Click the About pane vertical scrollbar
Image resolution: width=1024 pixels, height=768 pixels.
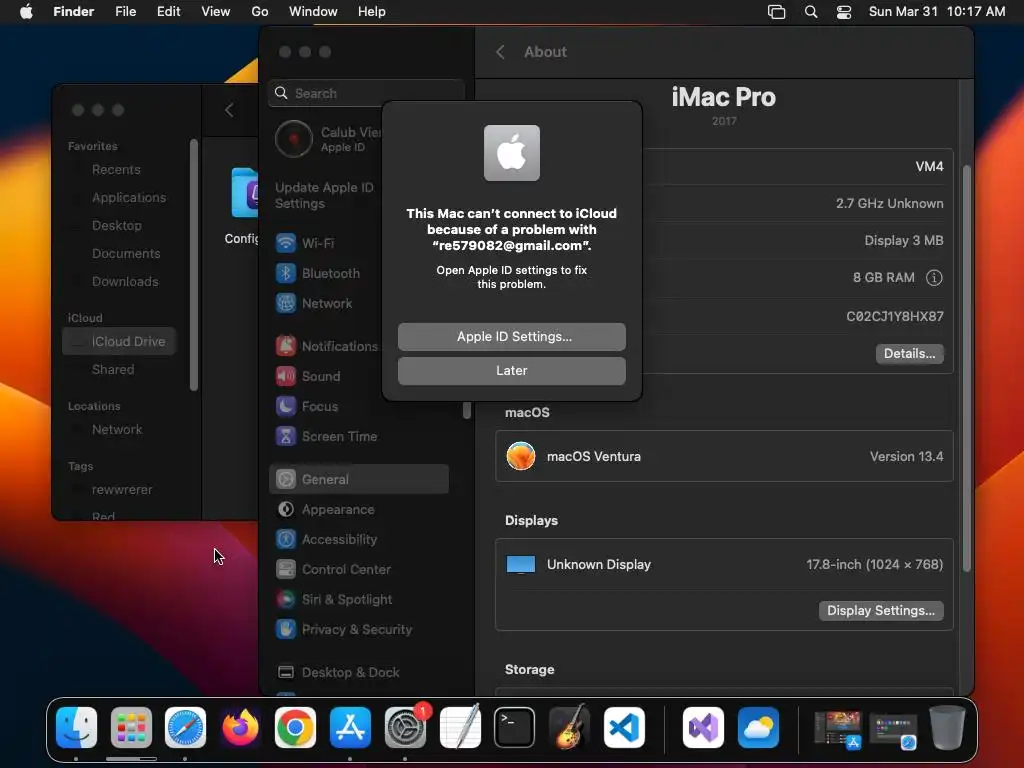click(967, 369)
